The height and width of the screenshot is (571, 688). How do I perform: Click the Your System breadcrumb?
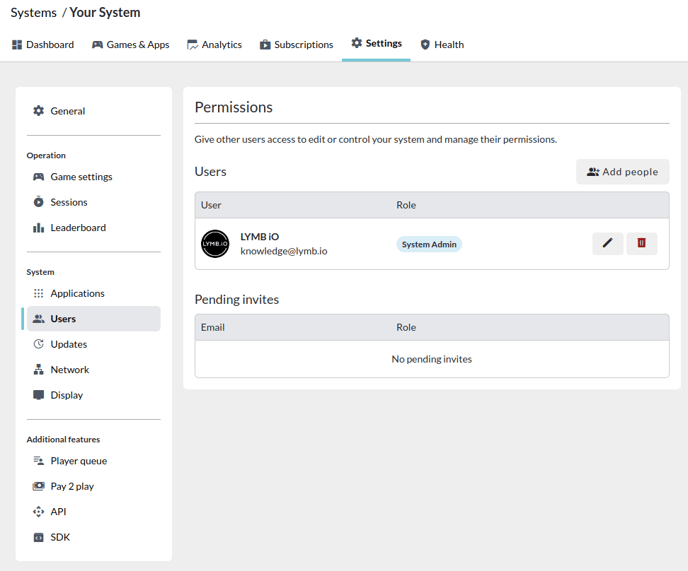105,13
